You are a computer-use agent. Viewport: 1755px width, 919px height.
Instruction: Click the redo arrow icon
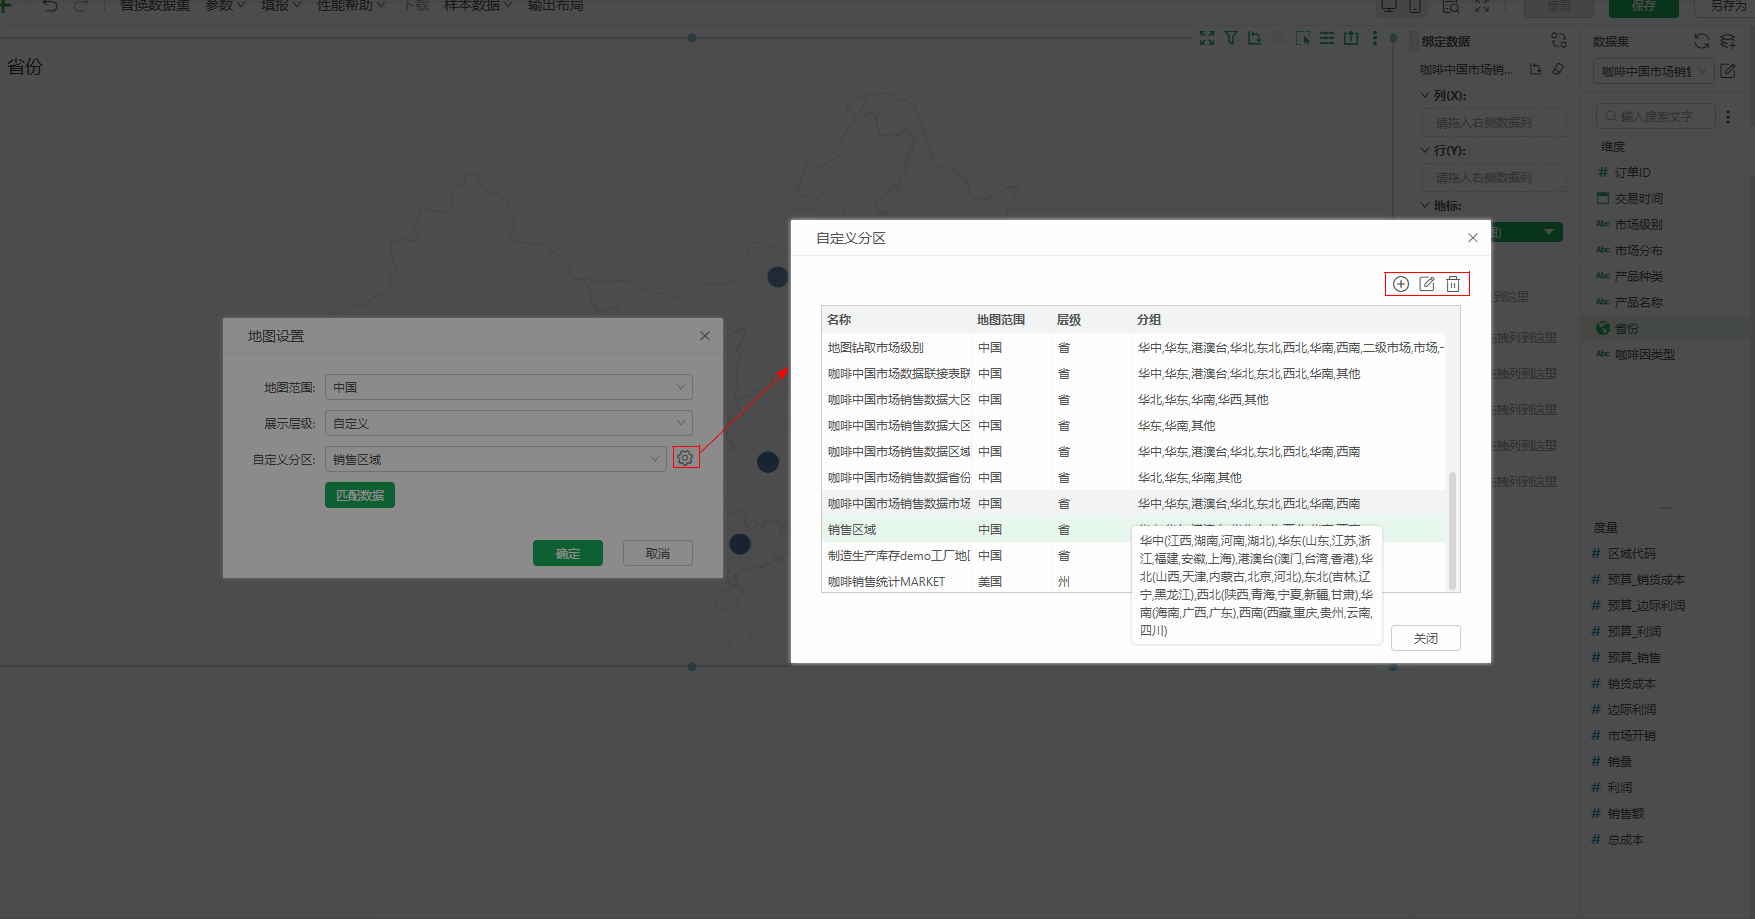point(81,6)
